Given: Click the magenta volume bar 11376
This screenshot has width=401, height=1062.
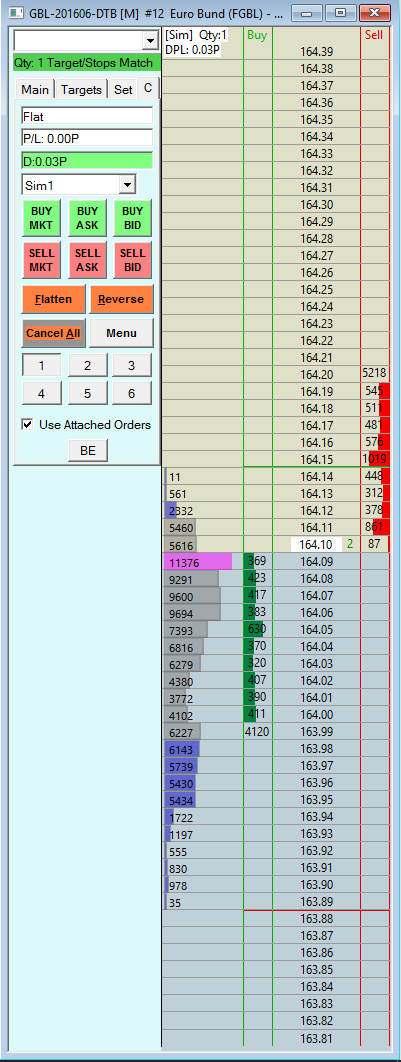Looking at the screenshot, I should (198, 561).
